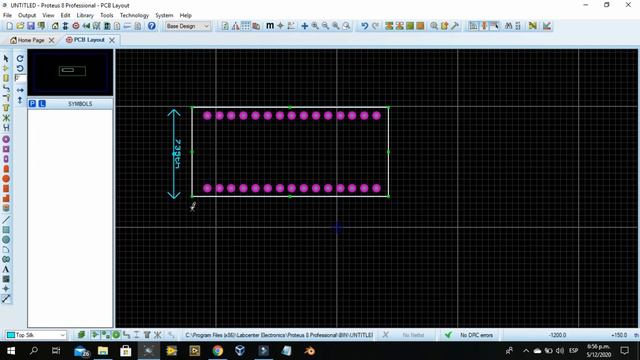640x360 pixels.
Task: Click the Top Silk layer color swatch
Action: pyautogui.click(x=11, y=335)
